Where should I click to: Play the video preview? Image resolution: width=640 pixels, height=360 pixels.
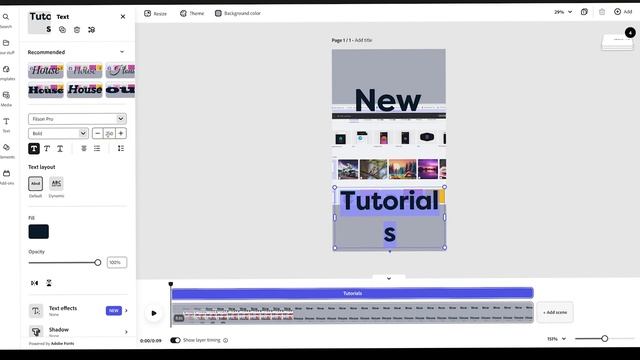(x=154, y=313)
